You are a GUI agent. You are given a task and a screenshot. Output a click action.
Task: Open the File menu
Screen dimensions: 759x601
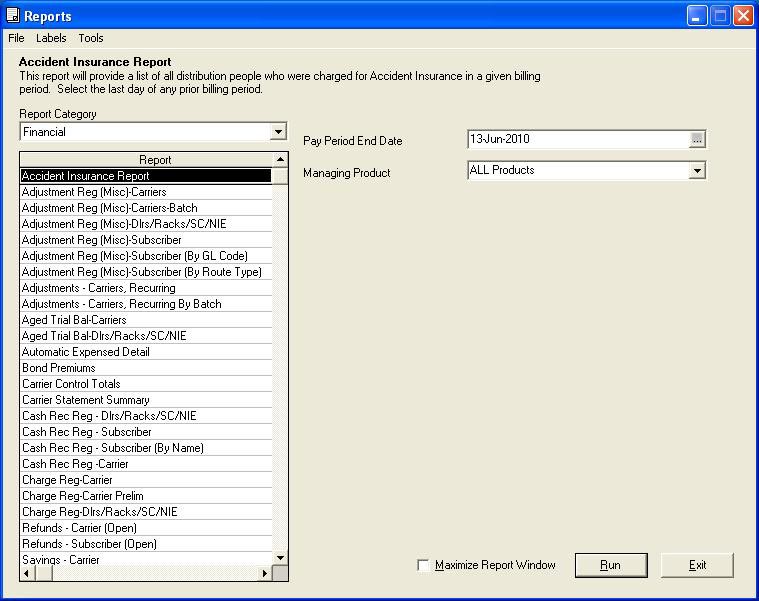(x=16, y=38)
